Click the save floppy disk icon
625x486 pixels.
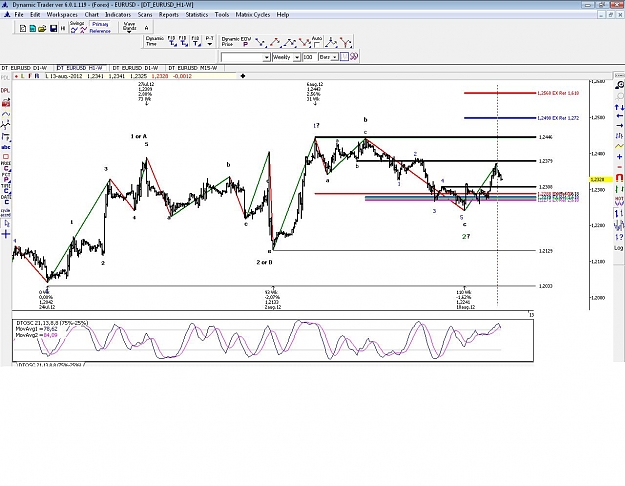(x=53, y=28)
